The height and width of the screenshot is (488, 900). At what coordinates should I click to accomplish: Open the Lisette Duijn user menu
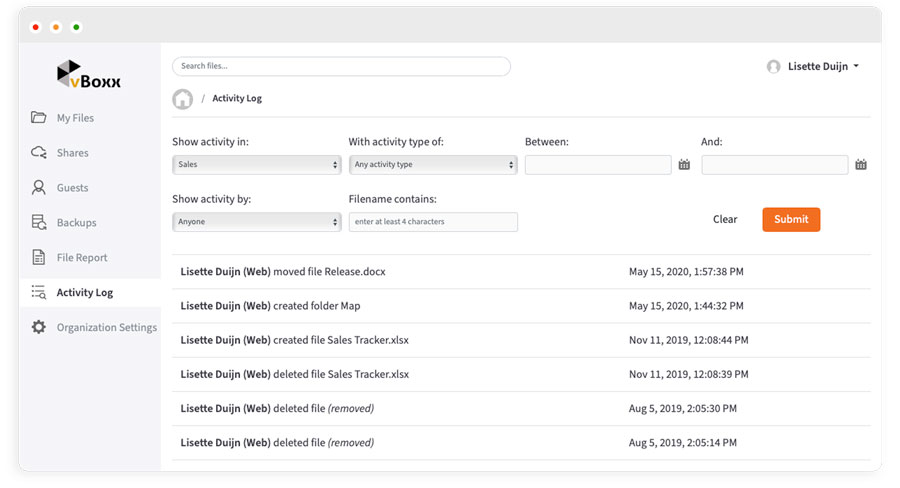pyautogui.click(x=813, y=67)
